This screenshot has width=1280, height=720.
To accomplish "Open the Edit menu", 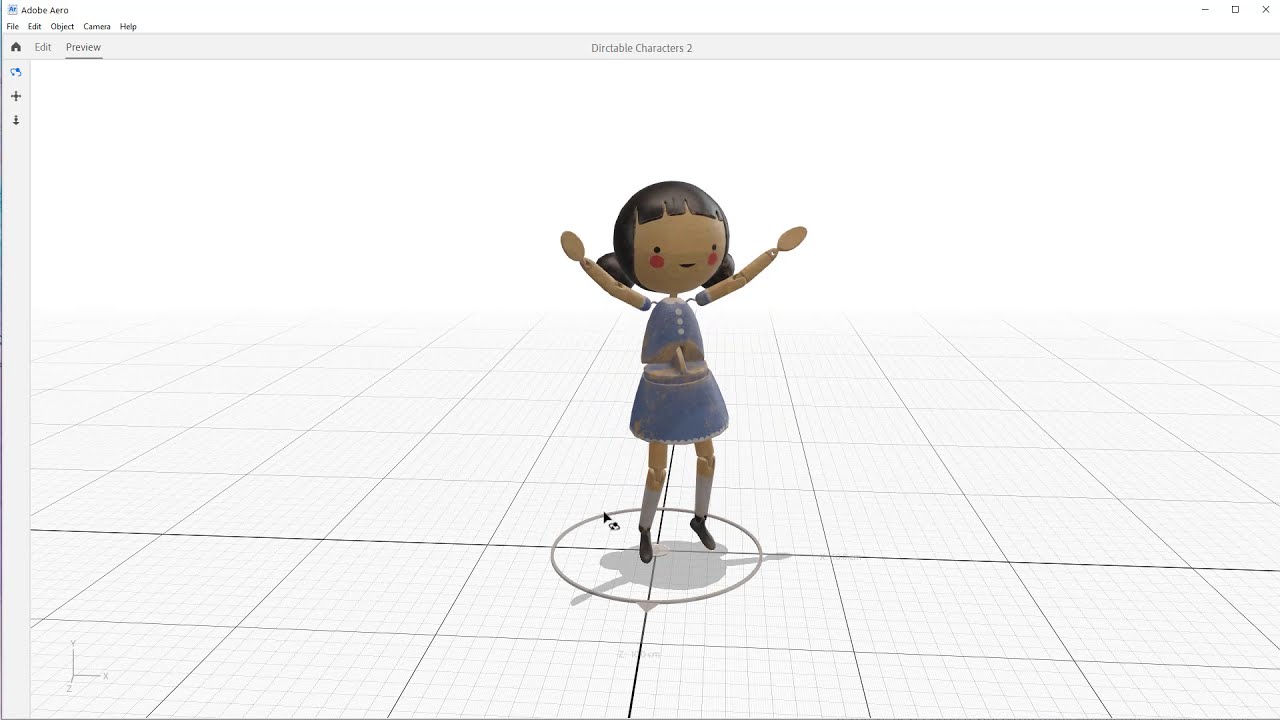I will click(x=35, y=27).
